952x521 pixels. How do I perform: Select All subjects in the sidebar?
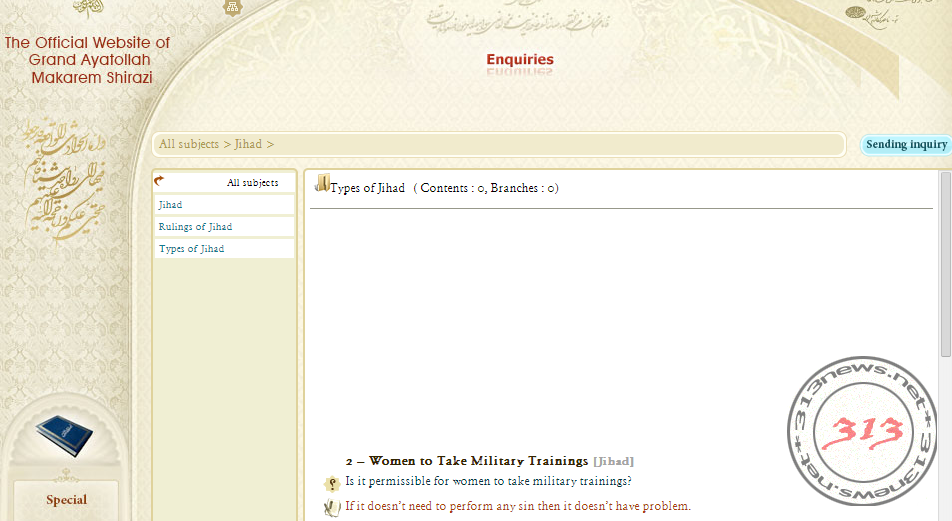click(x=253, y=183)
